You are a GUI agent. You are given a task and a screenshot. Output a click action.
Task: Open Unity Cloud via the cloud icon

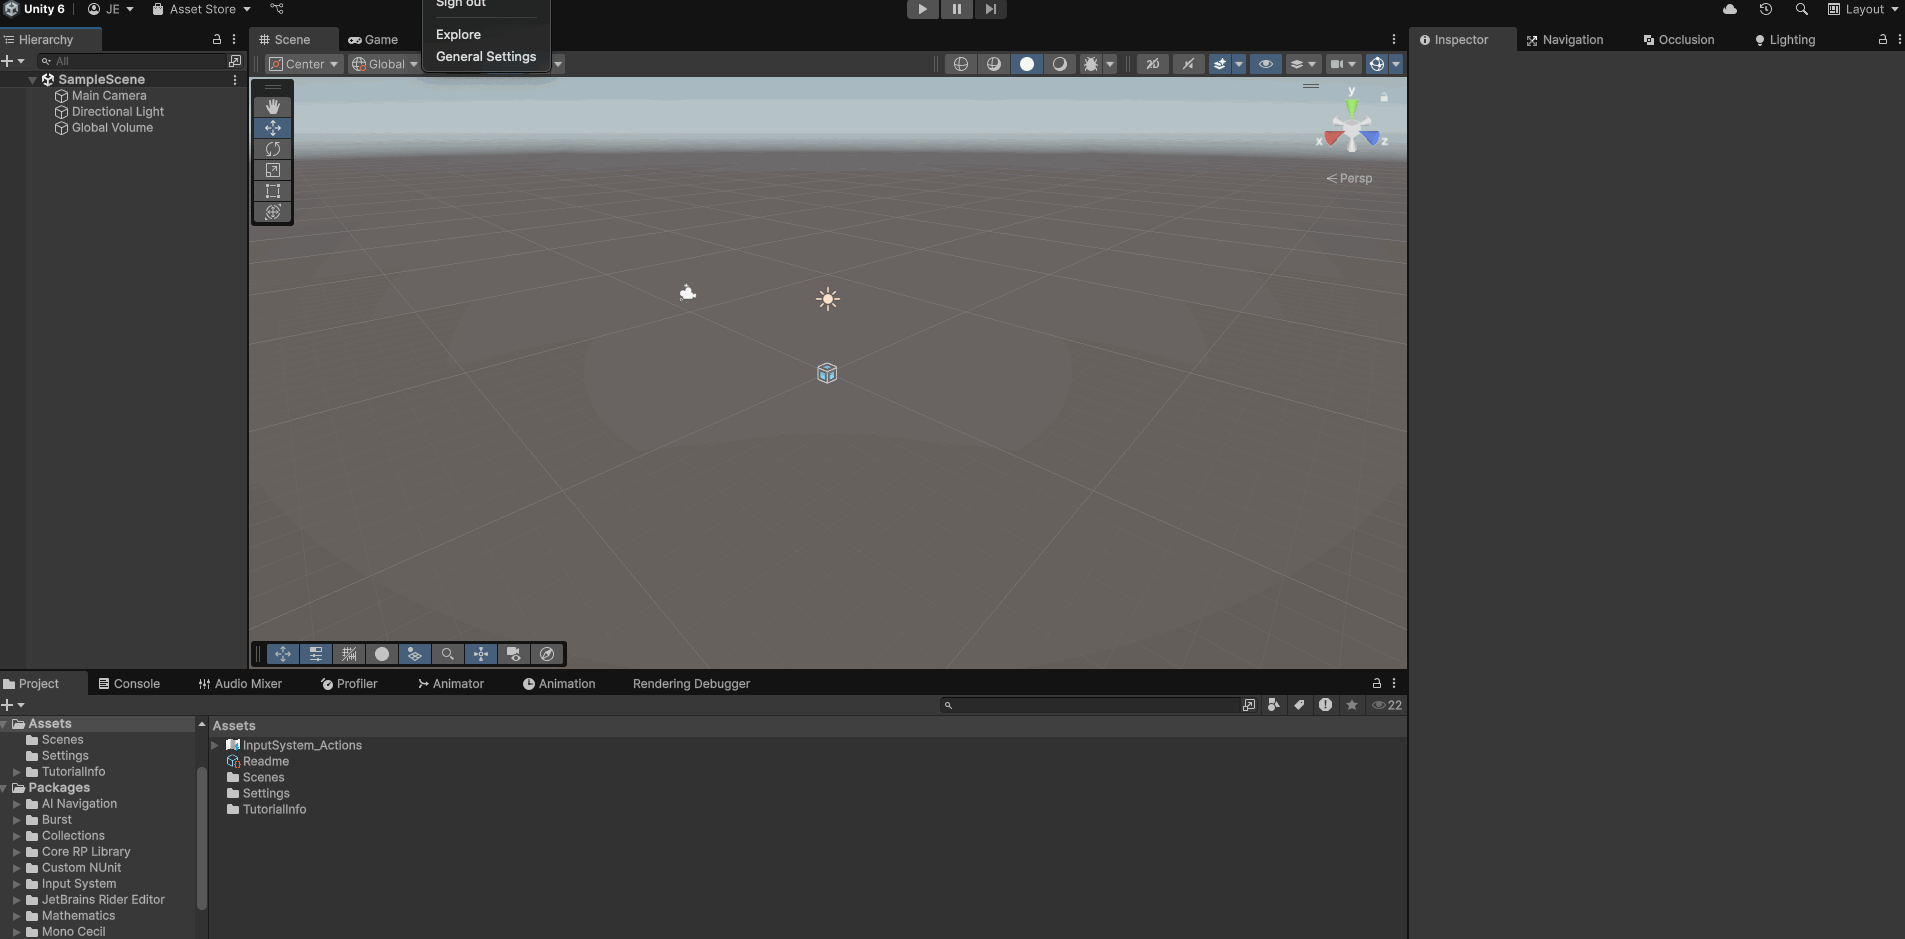pyautogui.click(x=1730, y=9)
